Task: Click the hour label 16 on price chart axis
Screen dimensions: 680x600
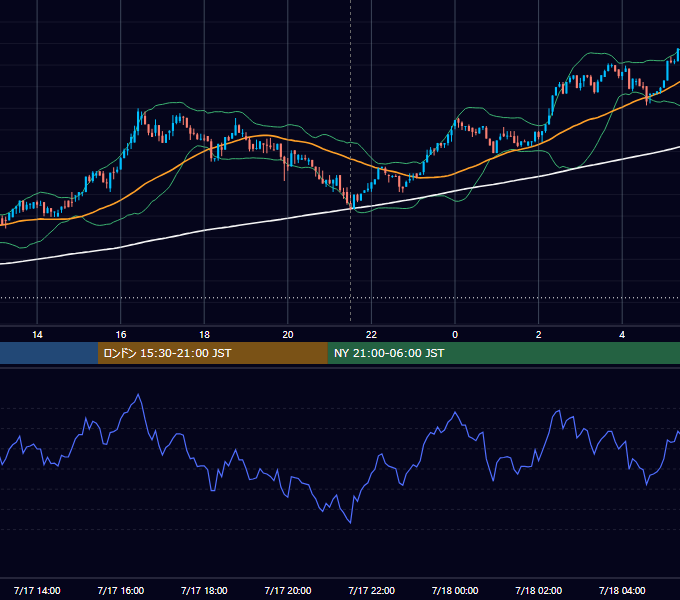Action: (121, 335)
